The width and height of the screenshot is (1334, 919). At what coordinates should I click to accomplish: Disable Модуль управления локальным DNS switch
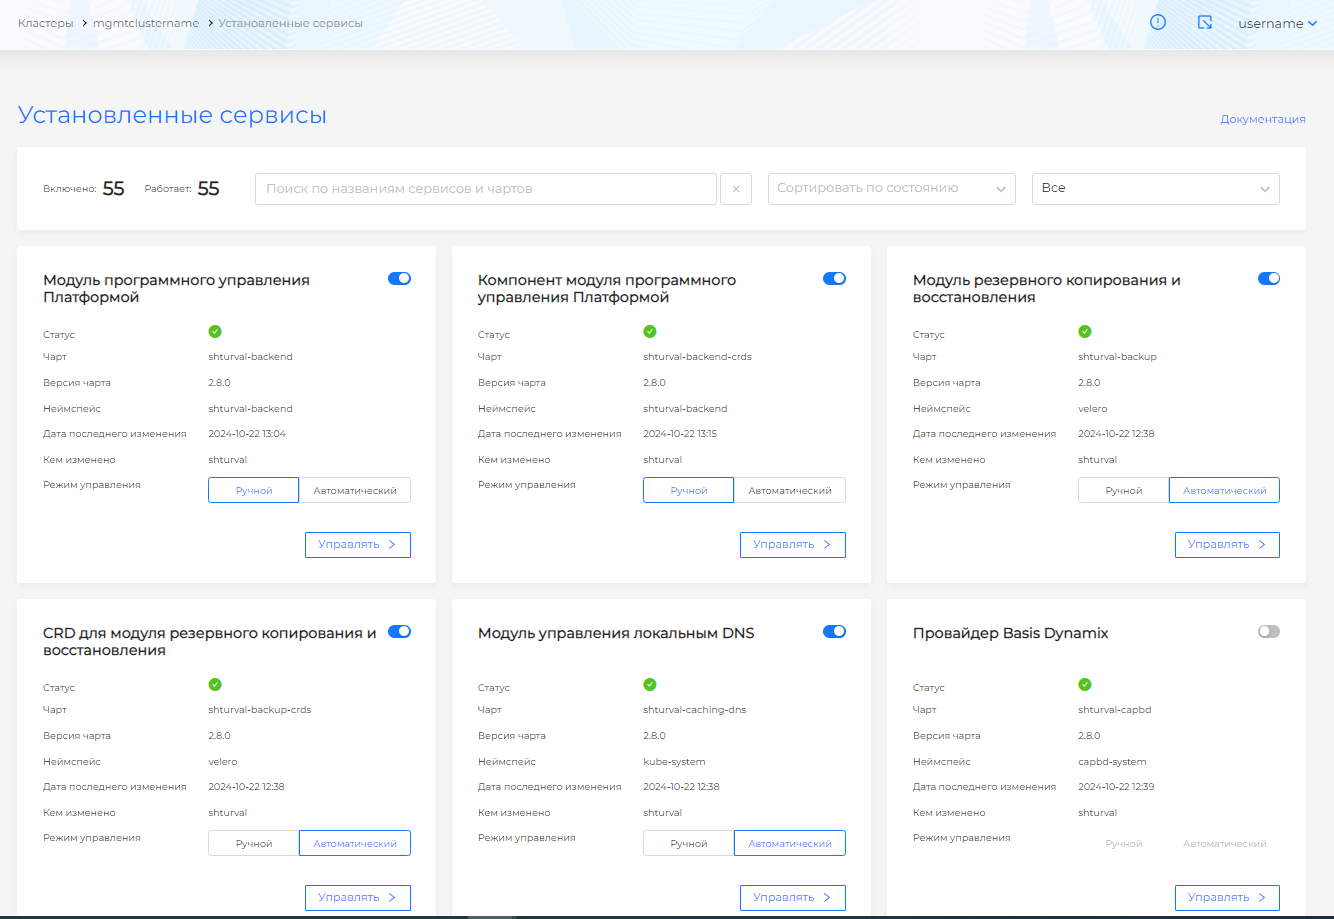(x=834, y=631)
